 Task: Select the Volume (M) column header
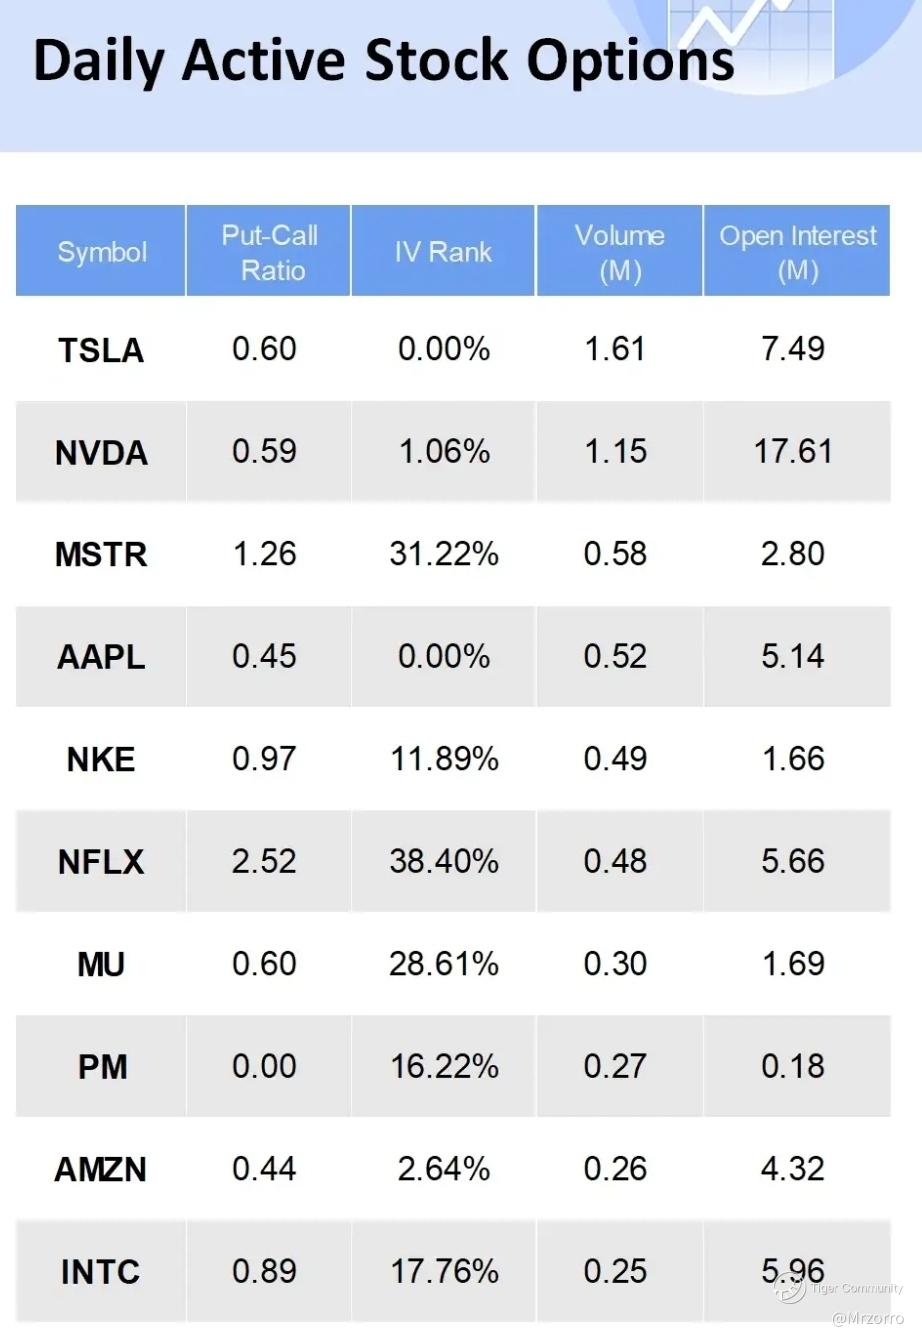click(619, 252)
